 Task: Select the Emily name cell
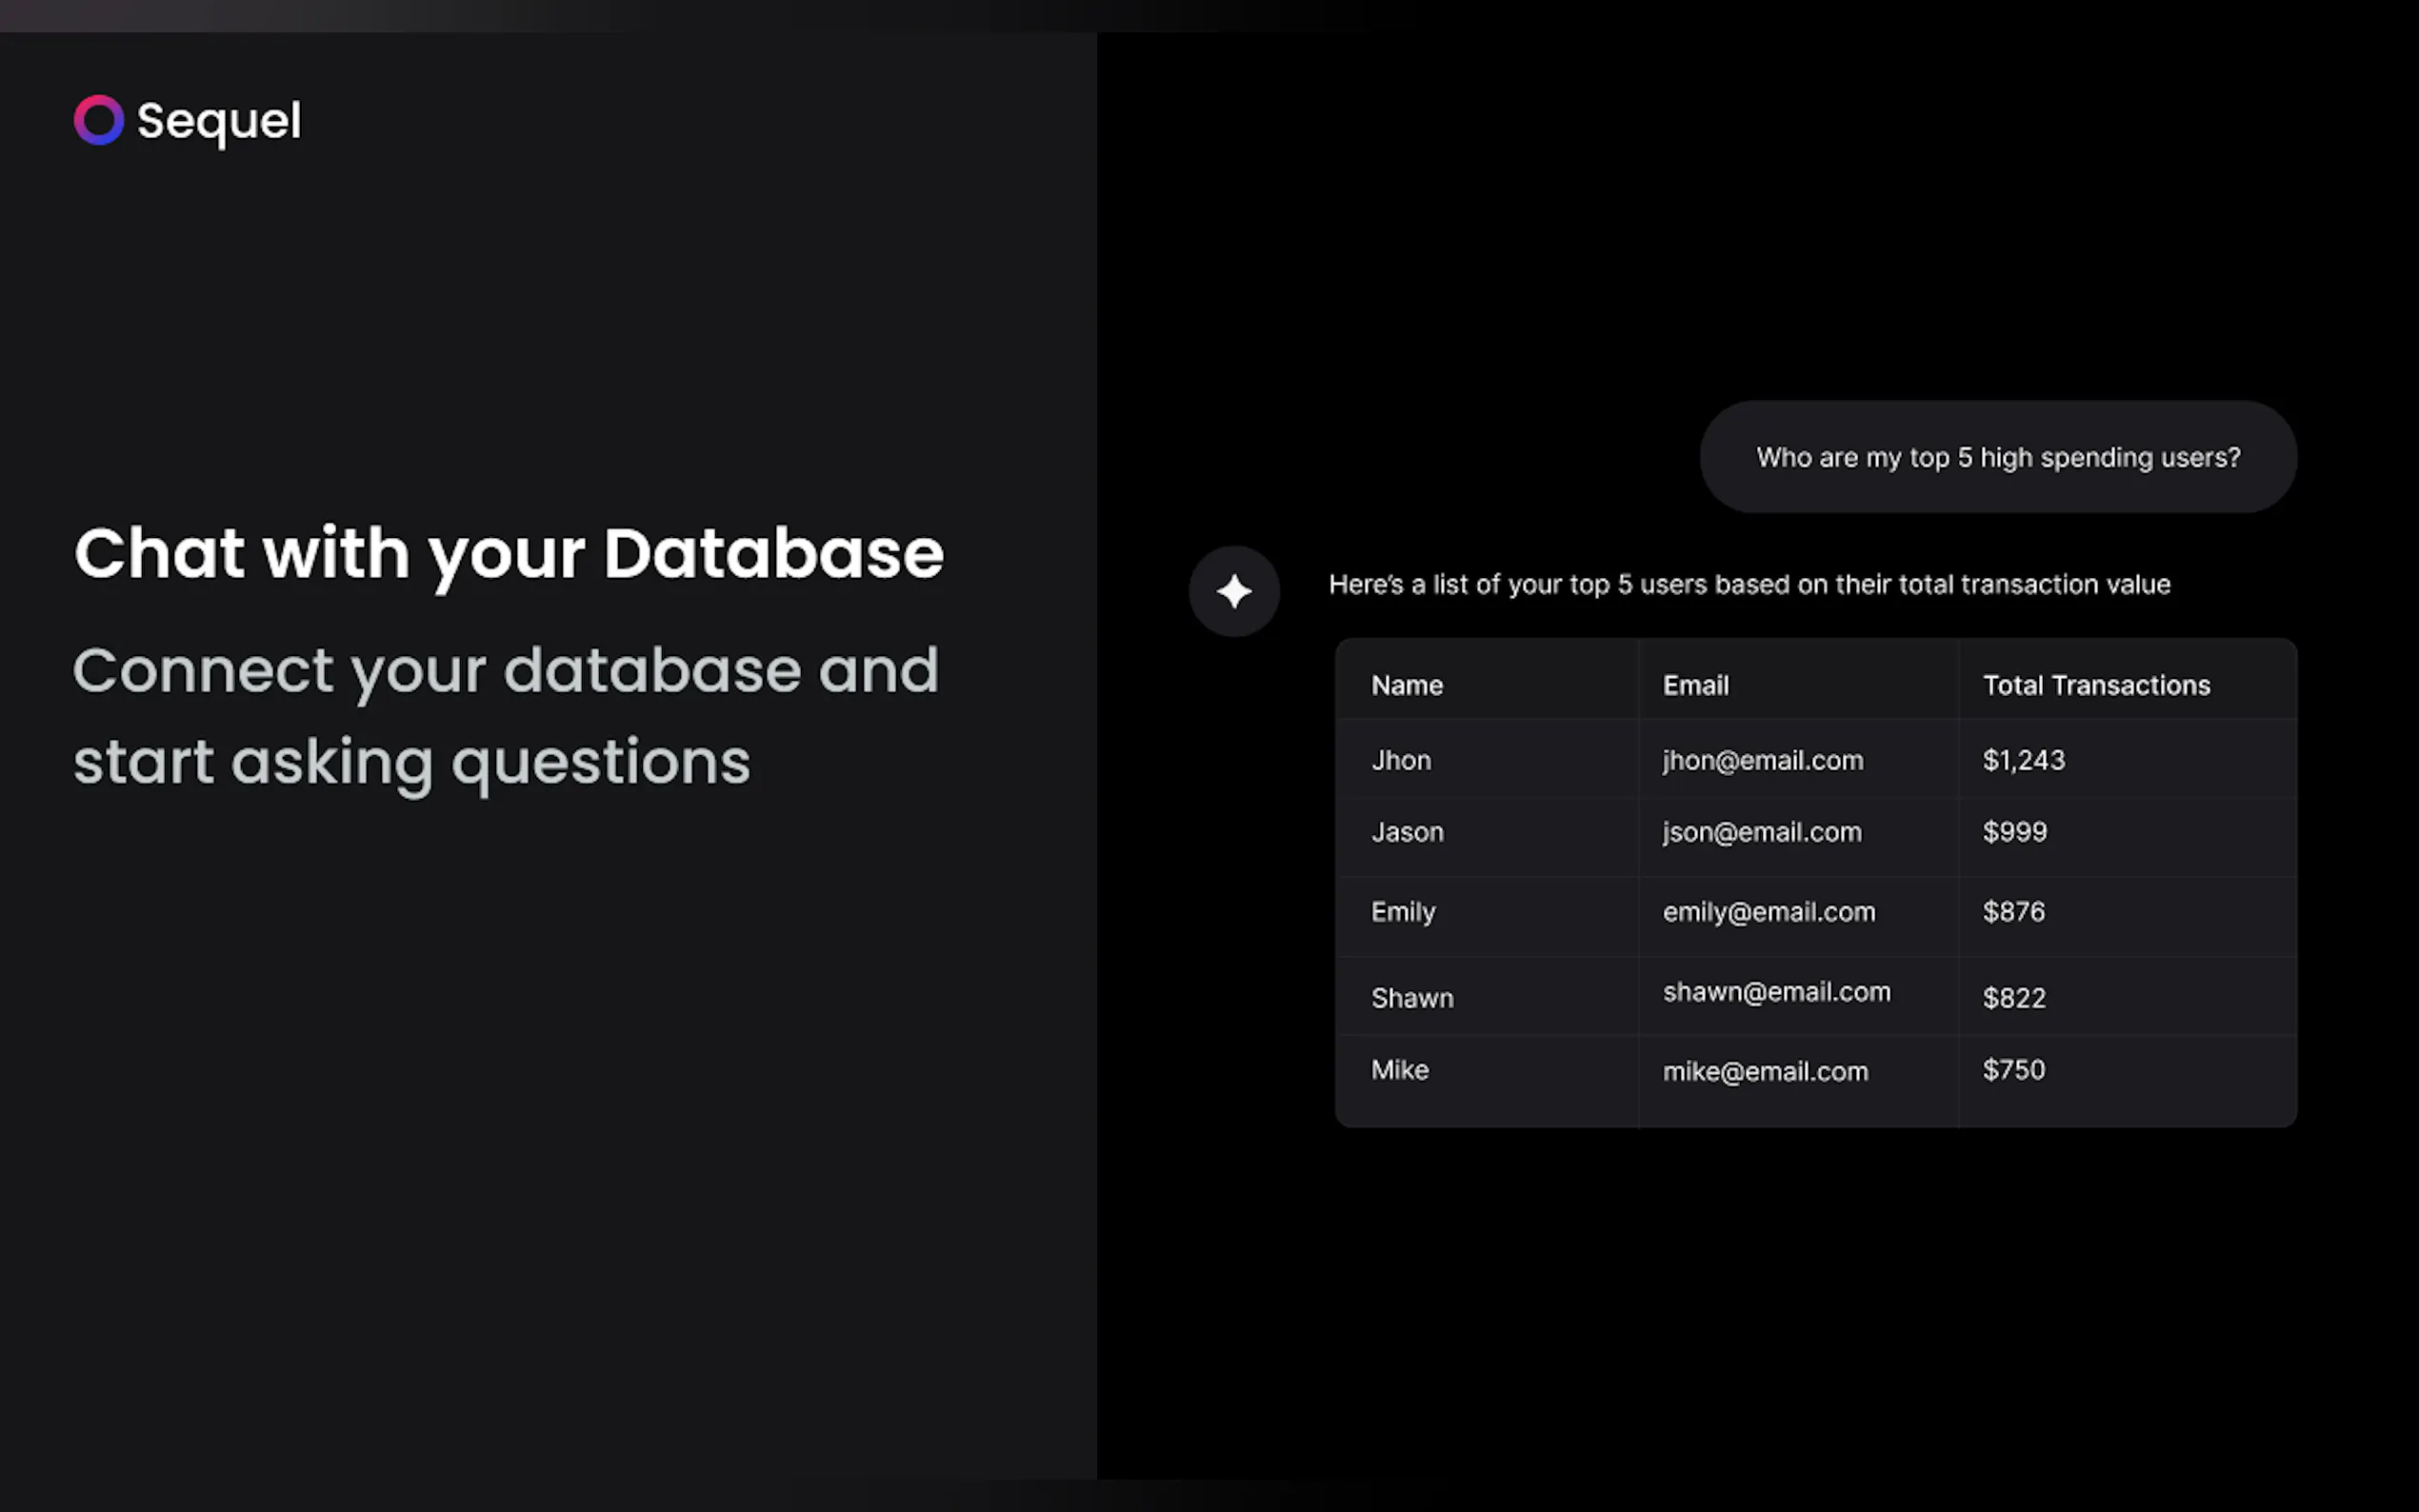(x=1402, y=912)
